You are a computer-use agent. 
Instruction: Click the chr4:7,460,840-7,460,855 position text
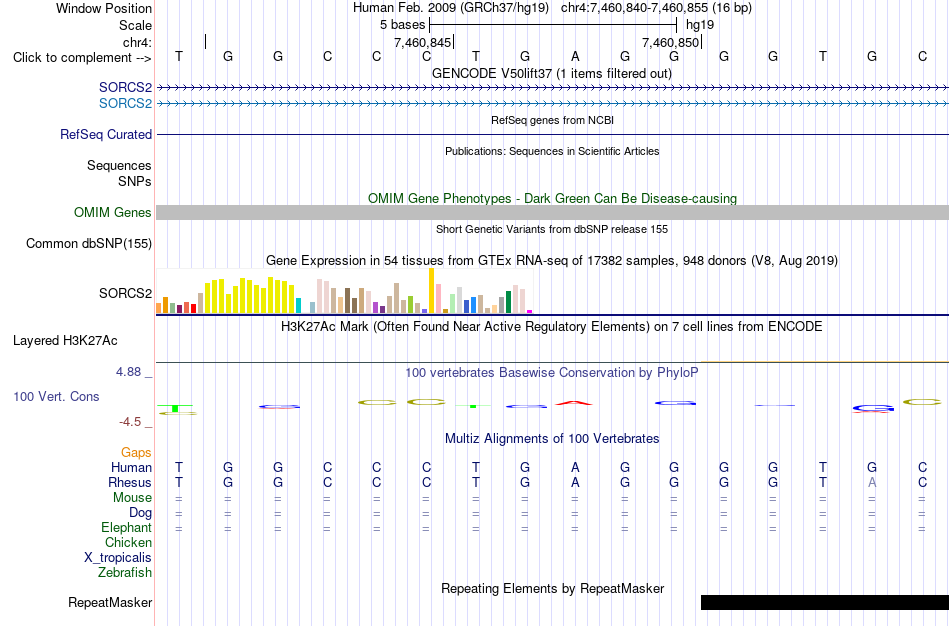click(656, 8)
